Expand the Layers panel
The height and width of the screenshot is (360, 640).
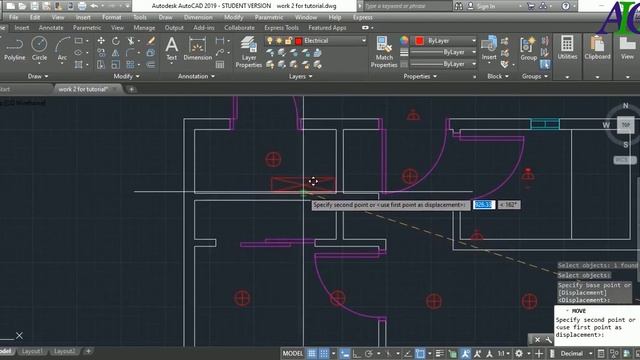301,76
